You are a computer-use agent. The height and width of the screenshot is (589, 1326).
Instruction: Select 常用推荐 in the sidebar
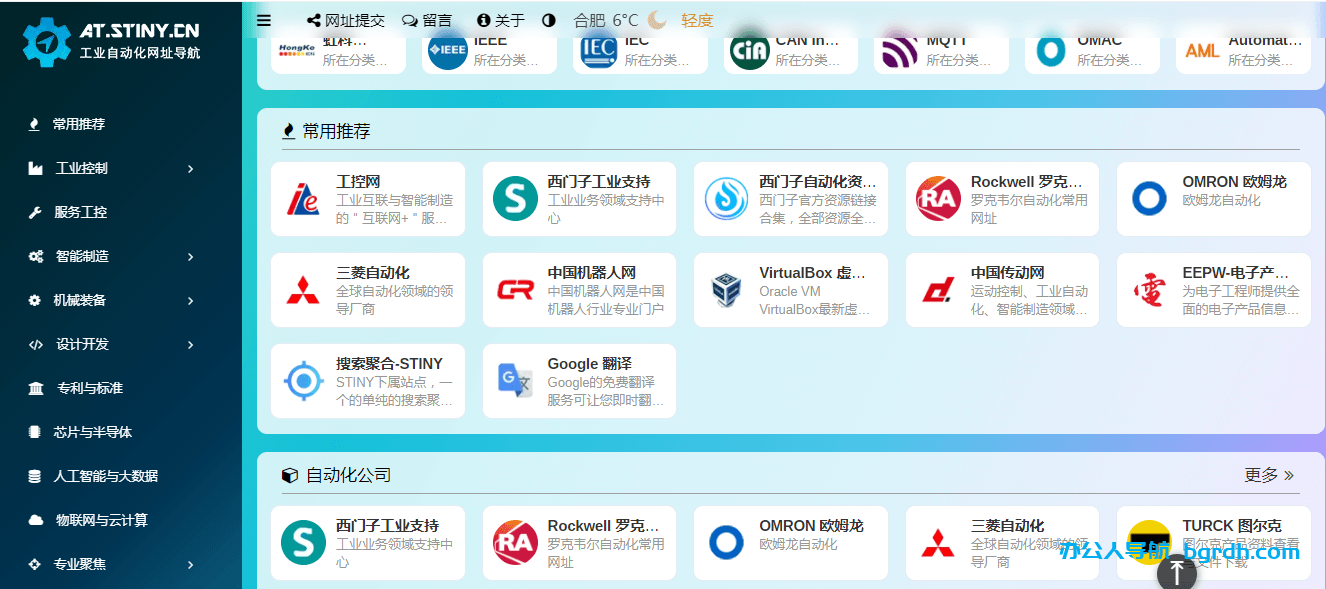click(x=78, y=124)
